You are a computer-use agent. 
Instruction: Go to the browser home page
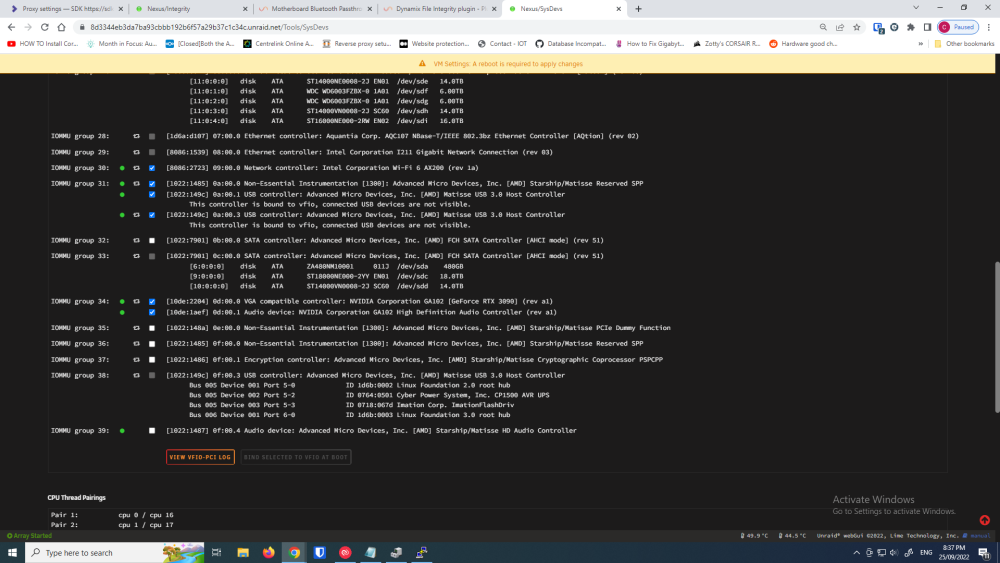pyautogui.click(x=61, y=27)
